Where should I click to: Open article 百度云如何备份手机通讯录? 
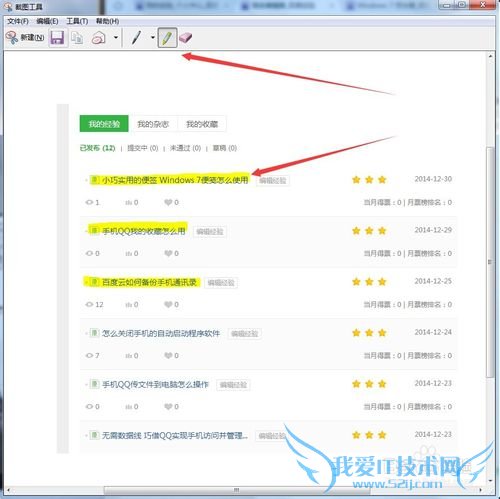149,282
